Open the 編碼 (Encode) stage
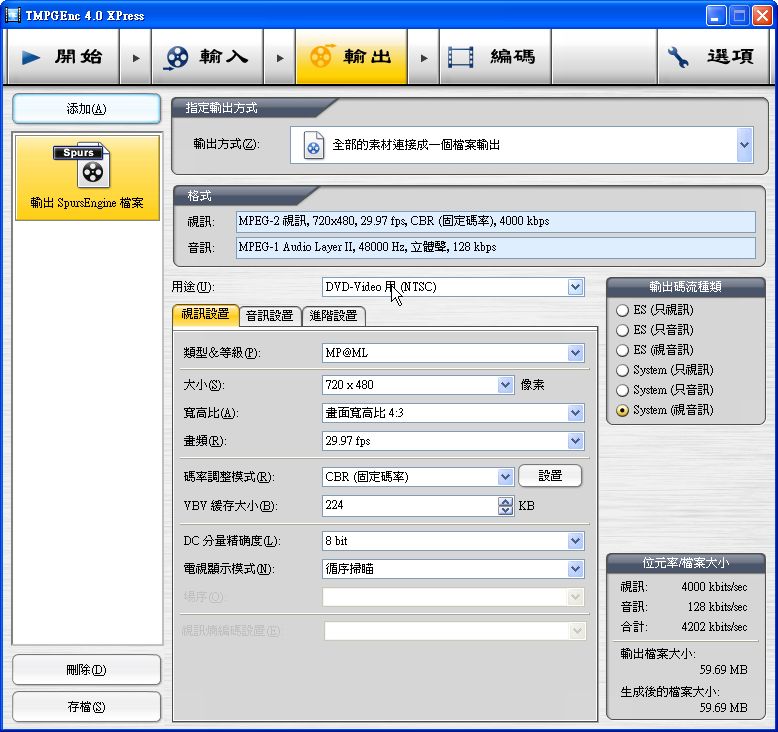778x732 pixels. click(495, 57)
